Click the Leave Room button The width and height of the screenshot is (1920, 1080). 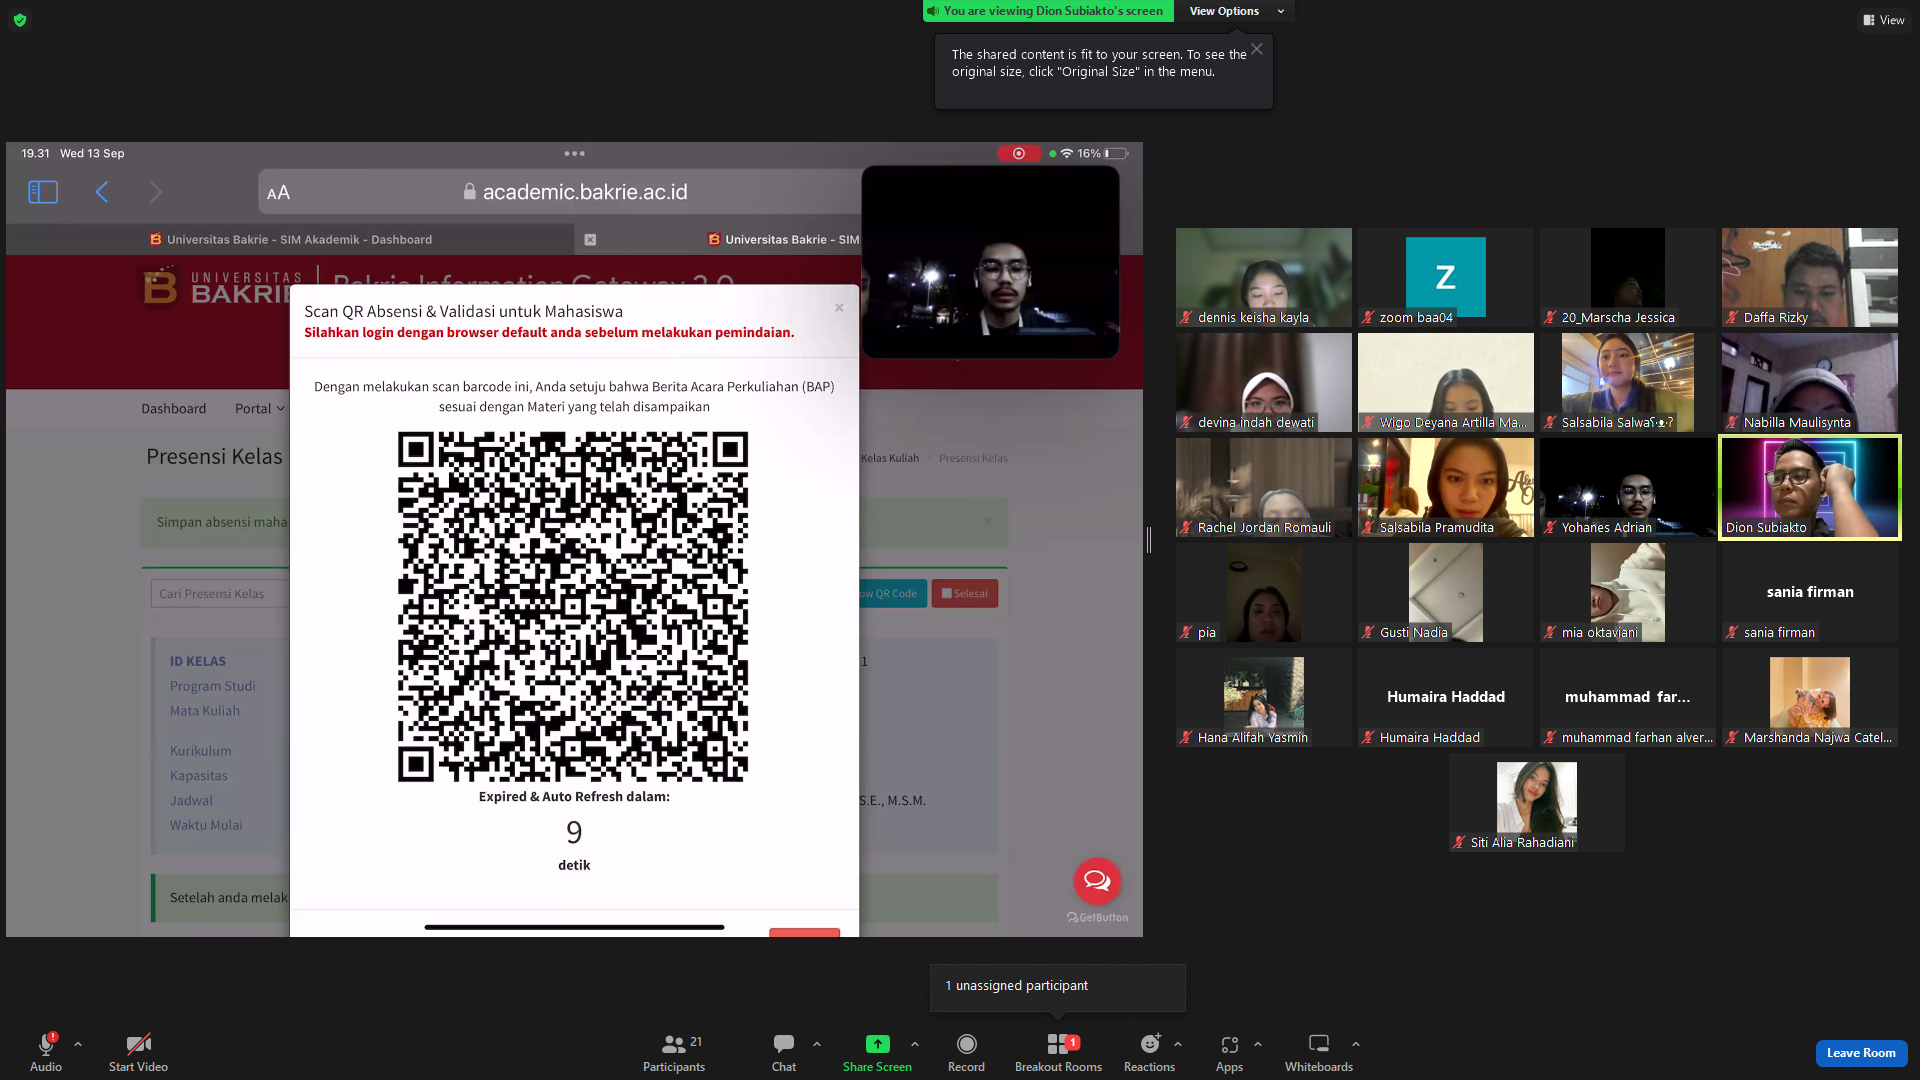click(x=1861, y=1053)
